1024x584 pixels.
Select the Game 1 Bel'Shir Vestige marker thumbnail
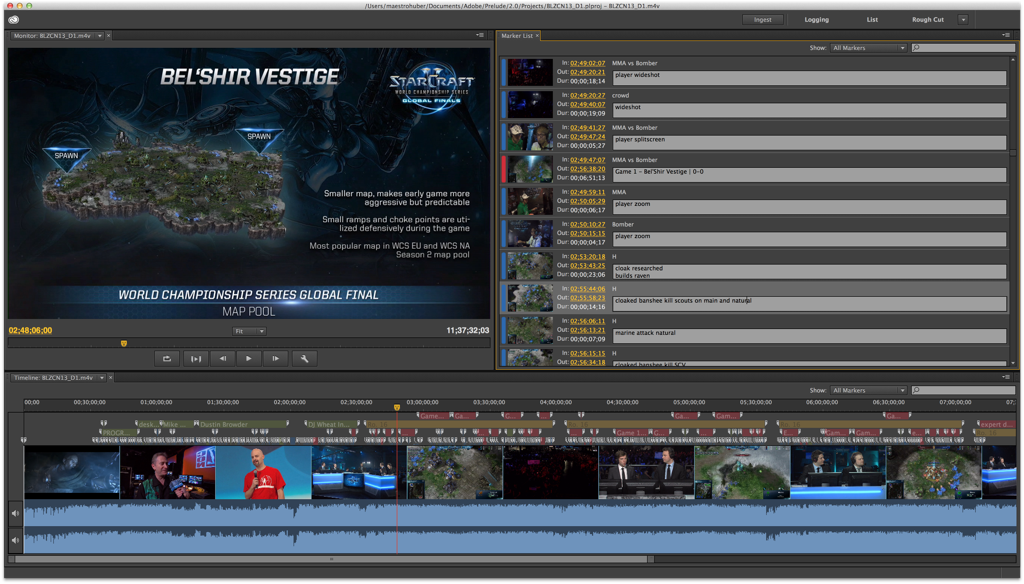pos(530,169)
